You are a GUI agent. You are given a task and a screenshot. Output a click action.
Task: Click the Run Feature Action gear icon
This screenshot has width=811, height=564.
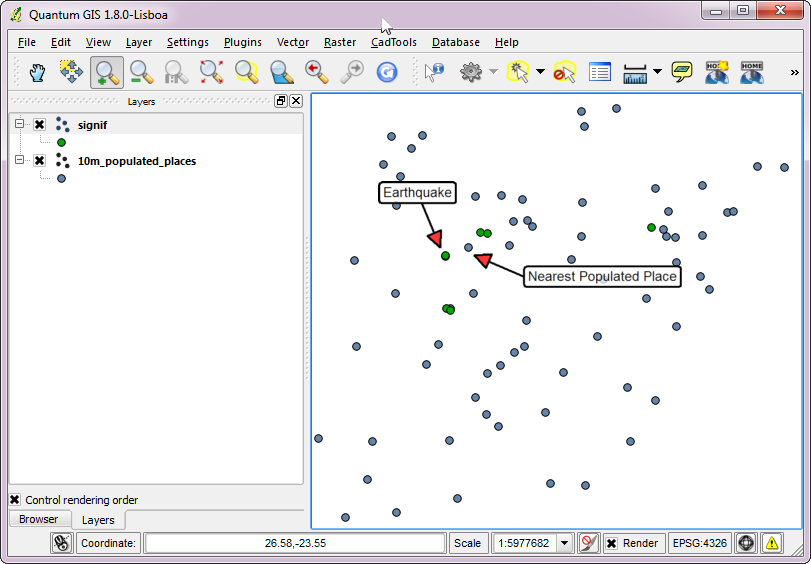(x=471, y=72)
